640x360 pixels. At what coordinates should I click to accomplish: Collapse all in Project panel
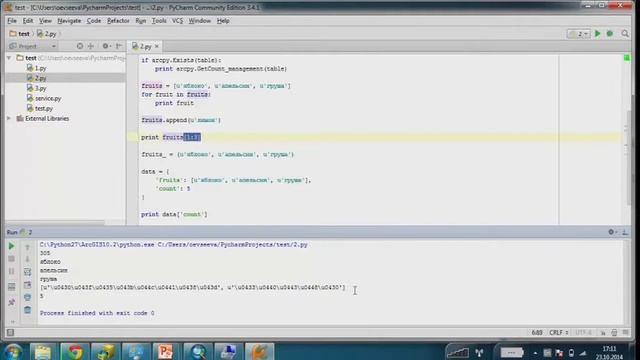(91, 46)
